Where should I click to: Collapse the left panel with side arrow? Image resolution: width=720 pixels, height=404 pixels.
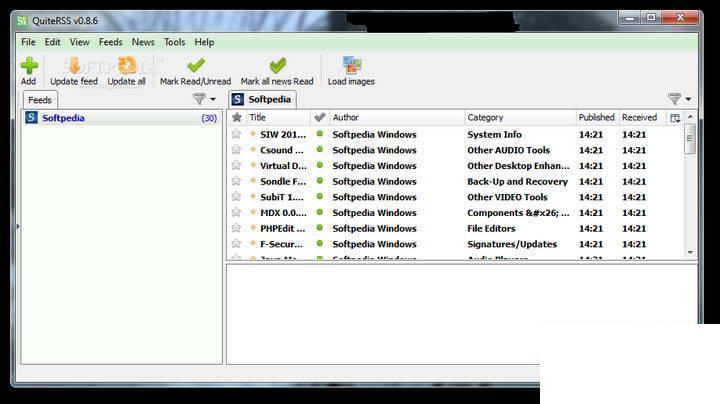[x=18, y=226]
